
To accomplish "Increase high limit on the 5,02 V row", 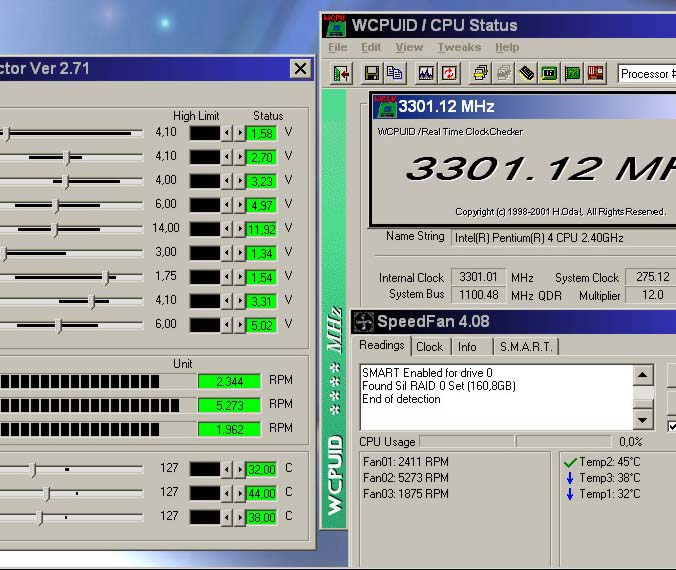I will [240, 326].
